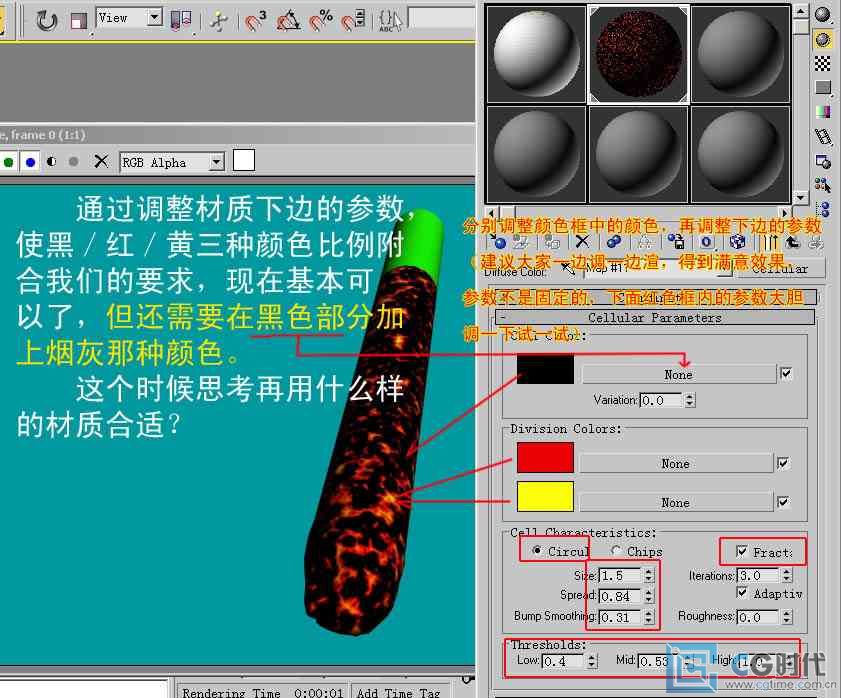Click the Size spinner arrows

(x=649, y=575)
